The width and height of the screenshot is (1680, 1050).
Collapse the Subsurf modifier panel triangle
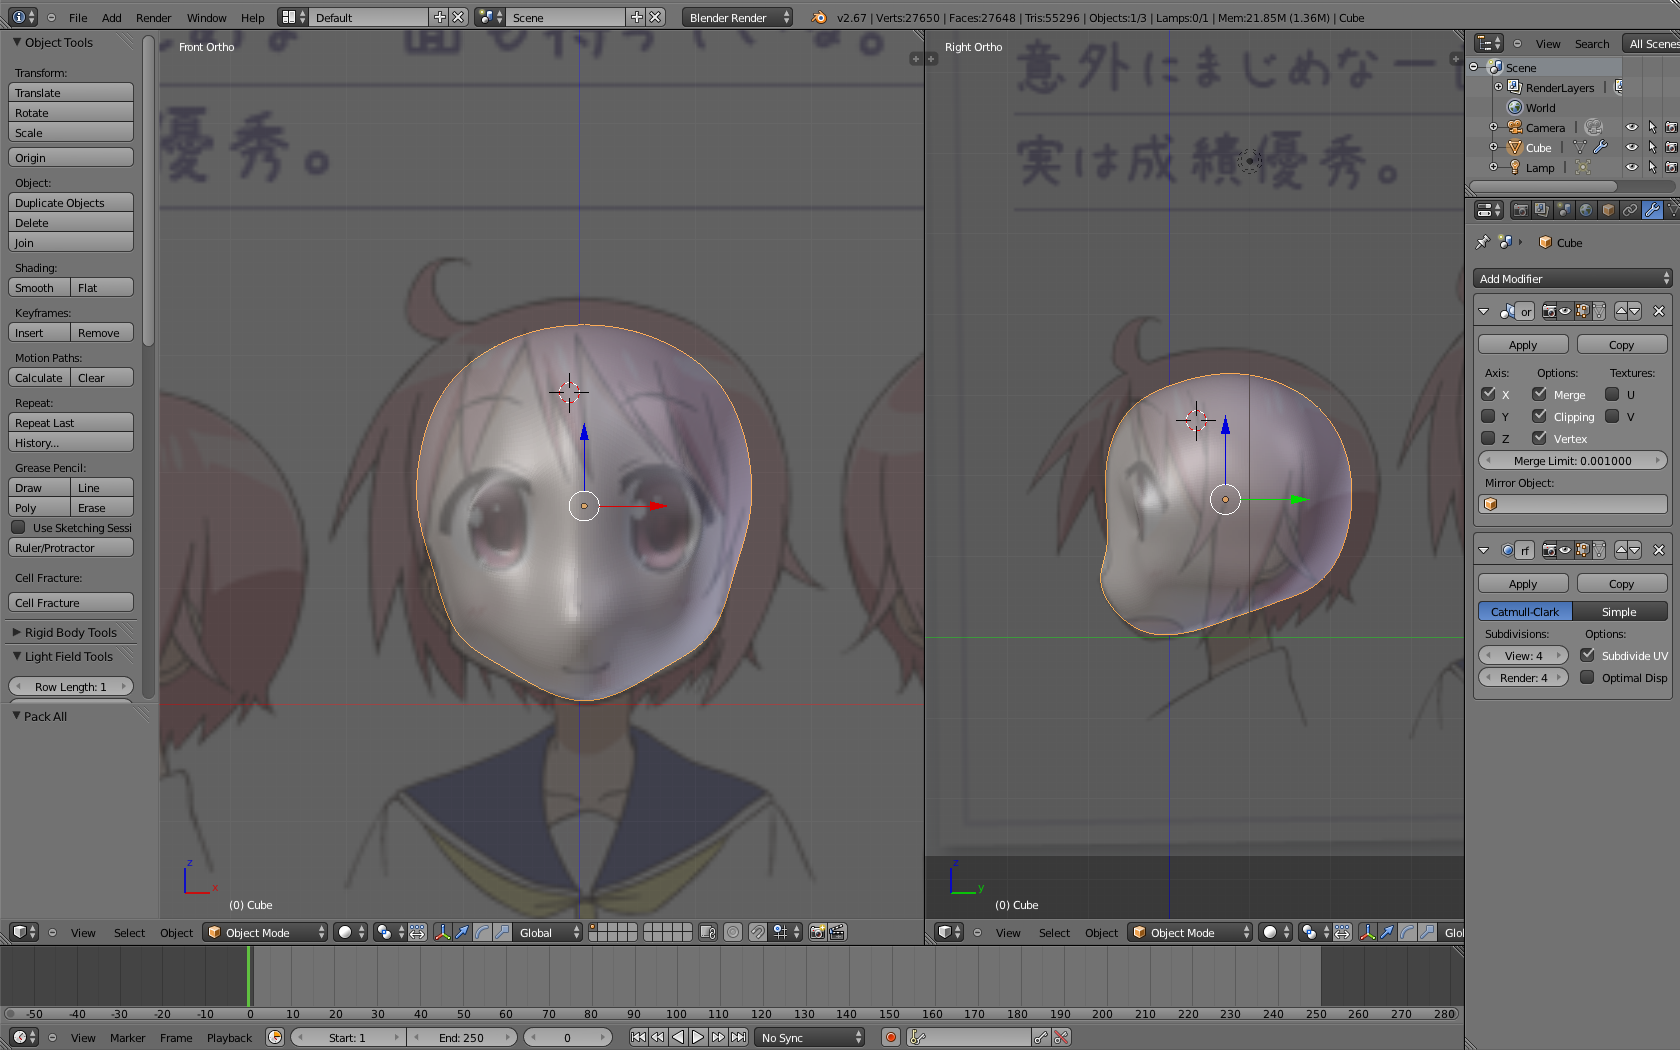click(x=1484, y=550)
